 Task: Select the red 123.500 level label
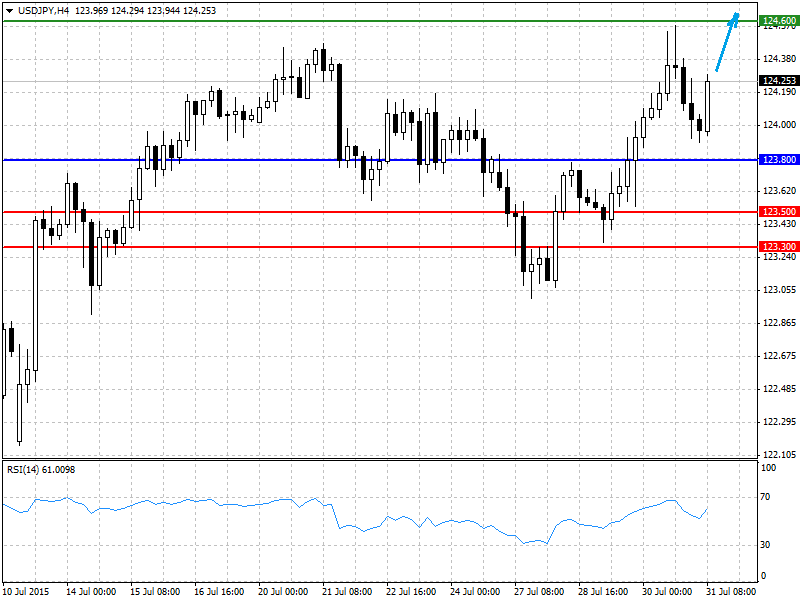(x=779, y=212)
